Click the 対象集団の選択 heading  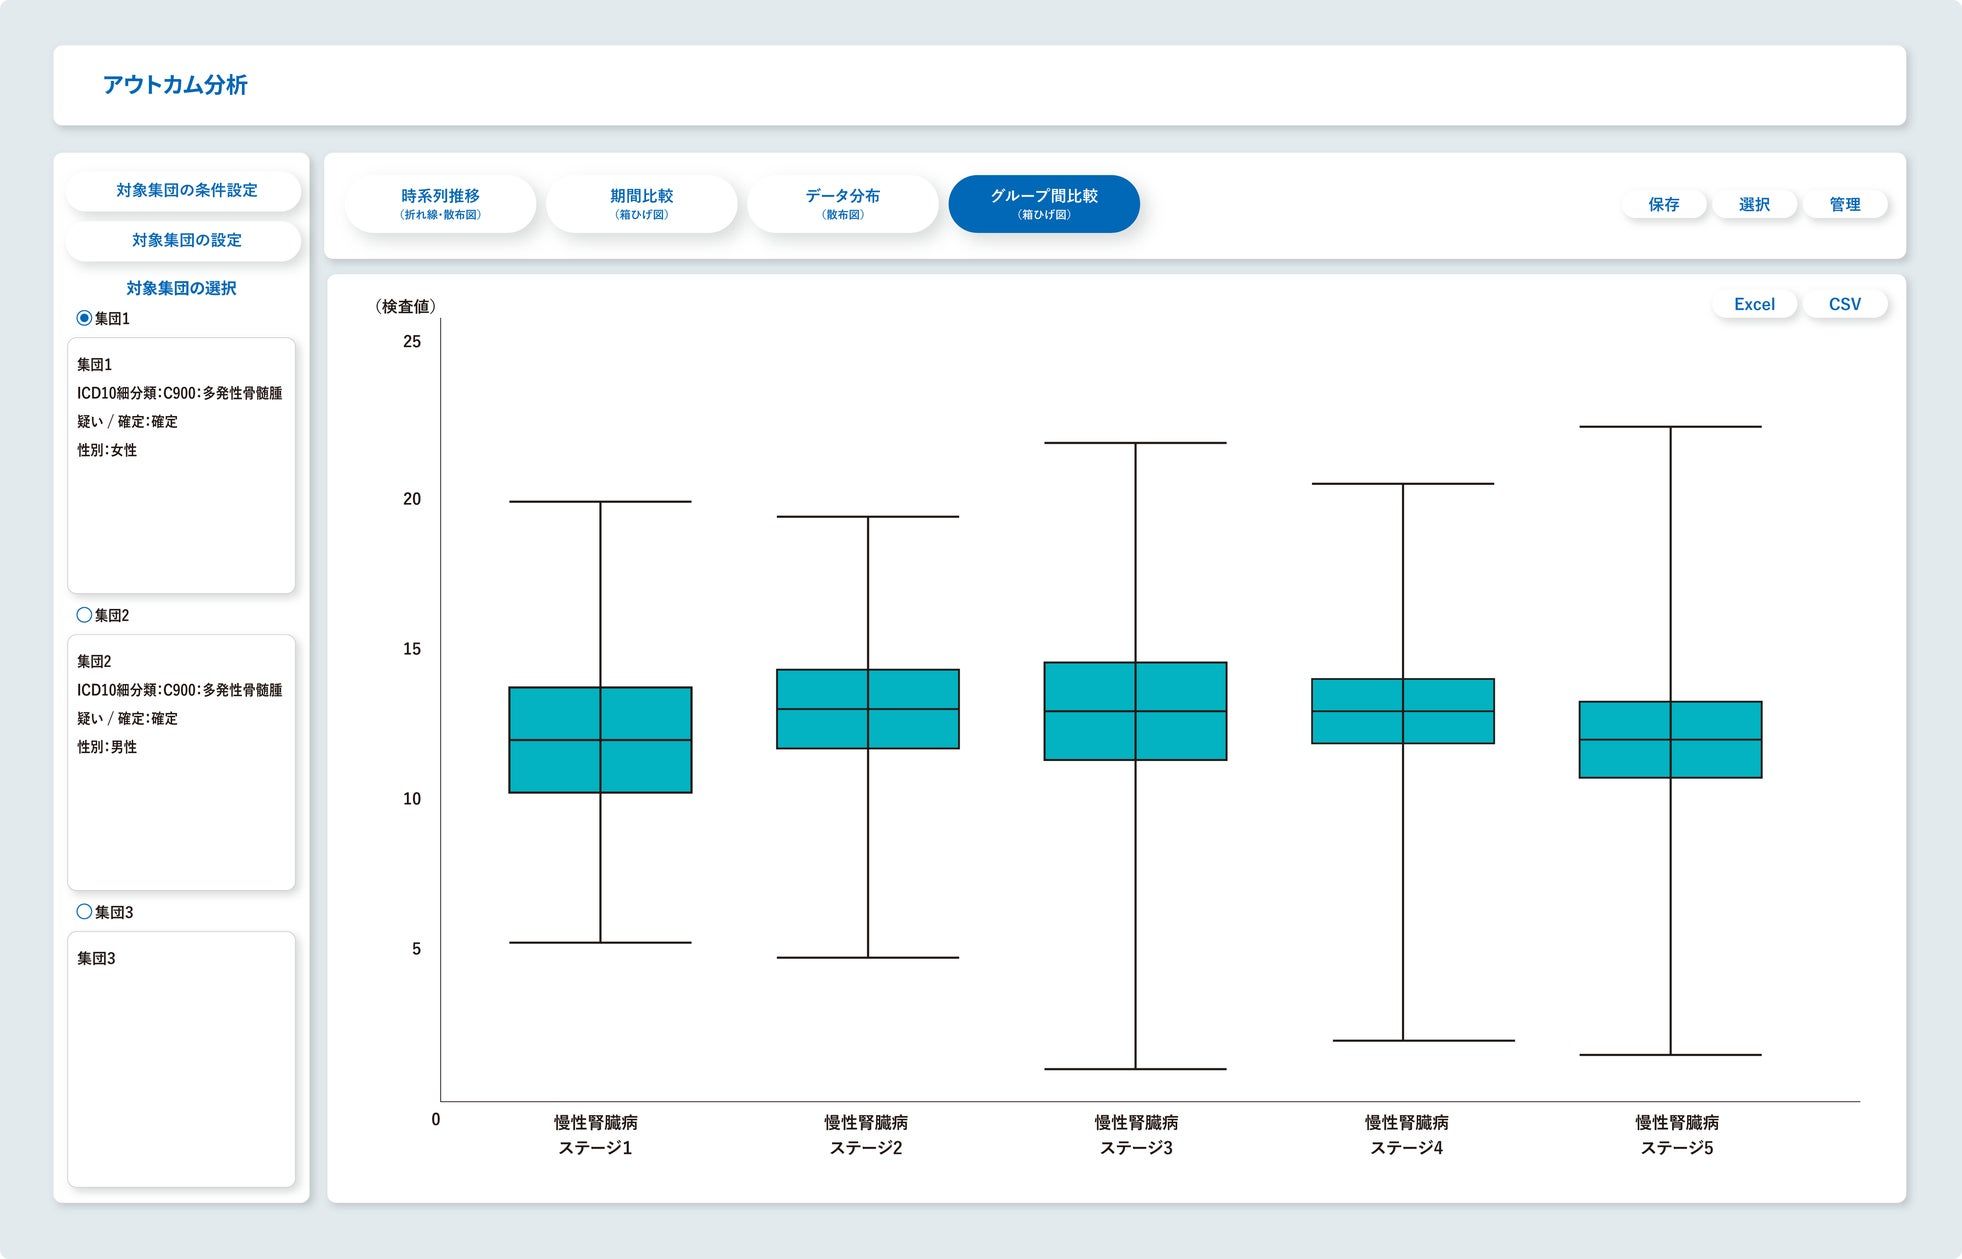coord(181,288)
